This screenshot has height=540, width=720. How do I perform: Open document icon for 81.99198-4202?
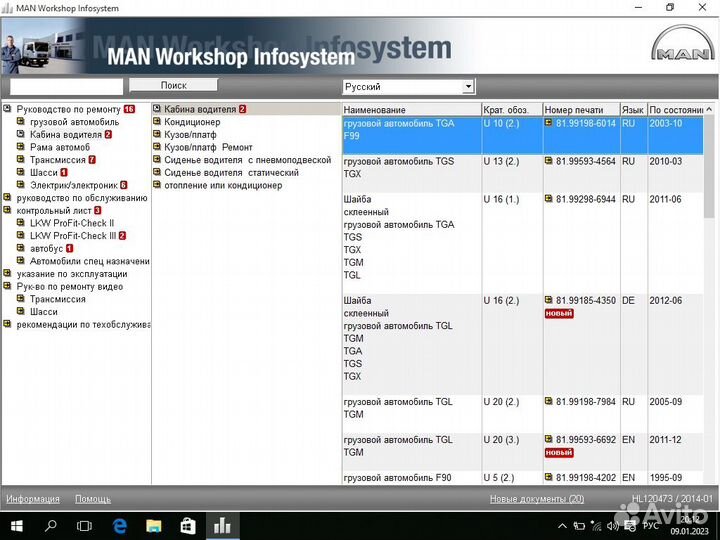click(x=549, y=478)
